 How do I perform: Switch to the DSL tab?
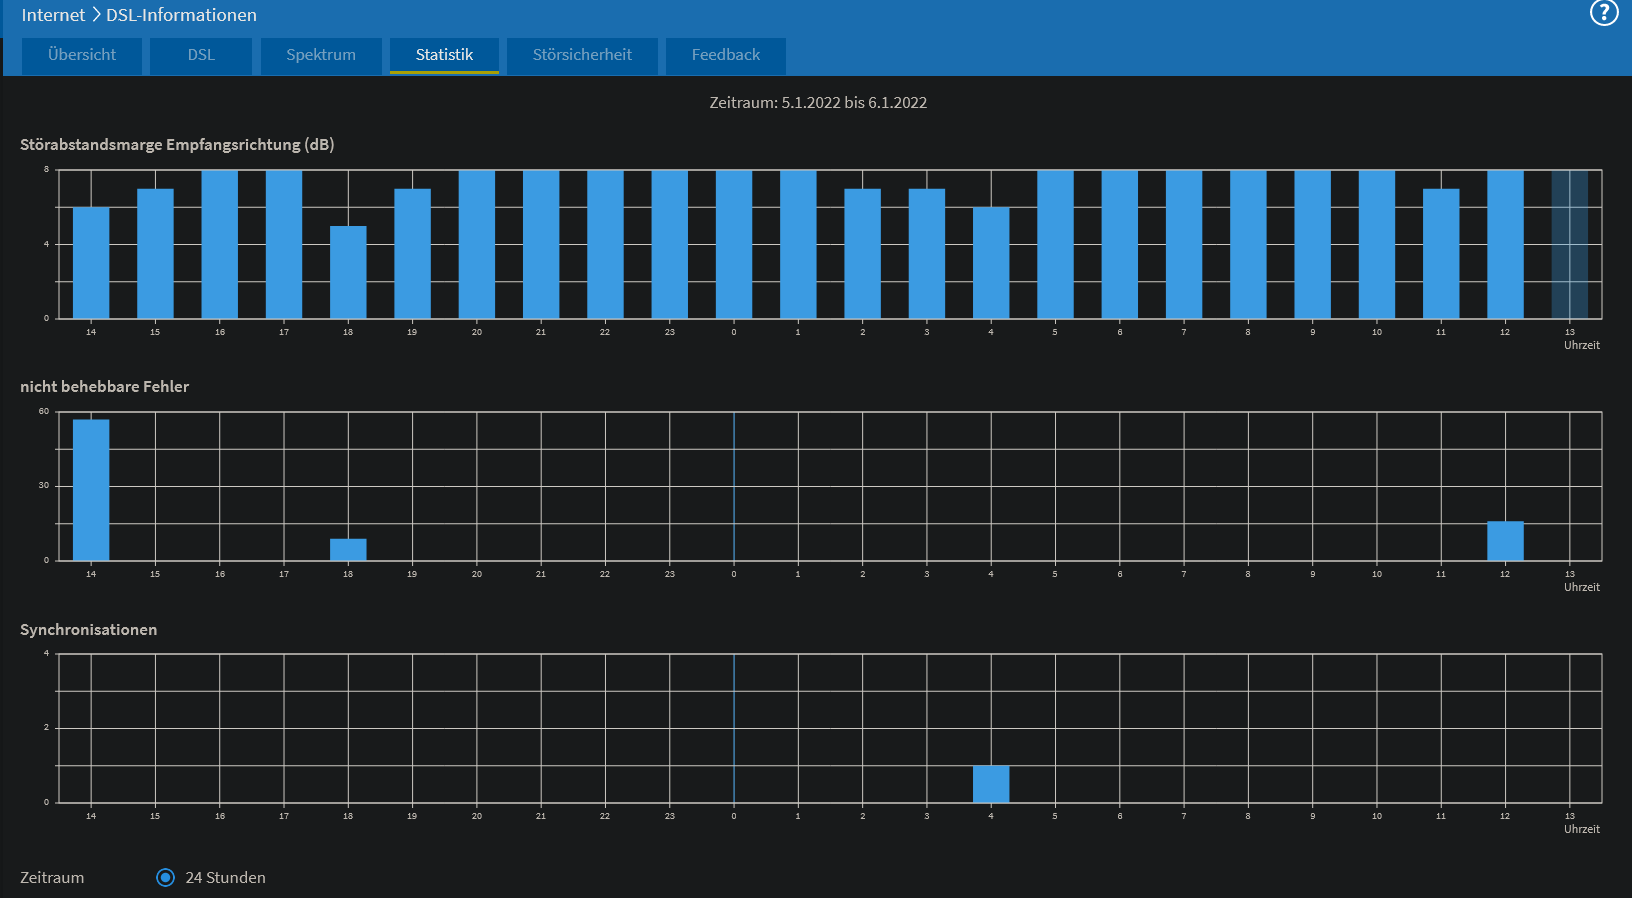[x=201, y=55]
